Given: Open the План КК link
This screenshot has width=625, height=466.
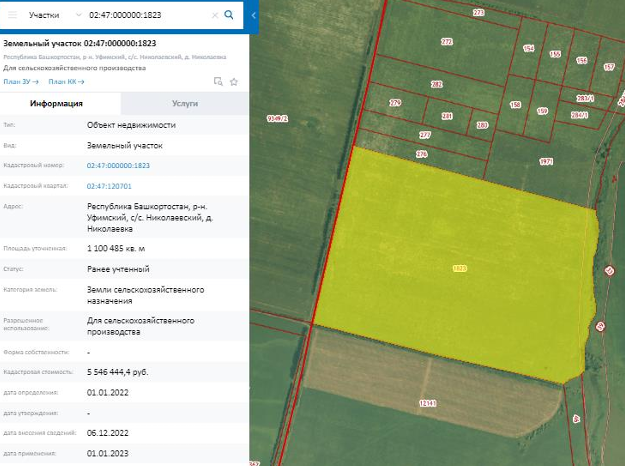Looking at the screenshot, I should (64, 81).
